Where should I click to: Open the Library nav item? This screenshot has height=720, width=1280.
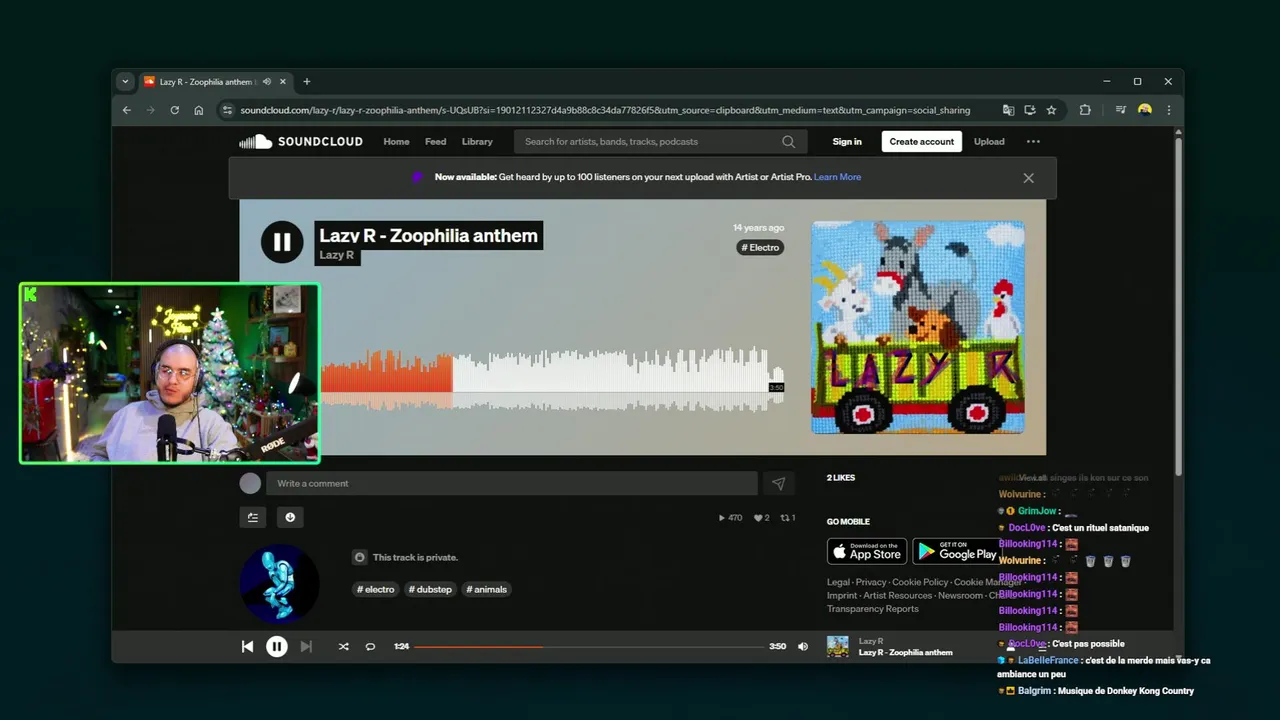pyautogui.click(x=477, y=142)
